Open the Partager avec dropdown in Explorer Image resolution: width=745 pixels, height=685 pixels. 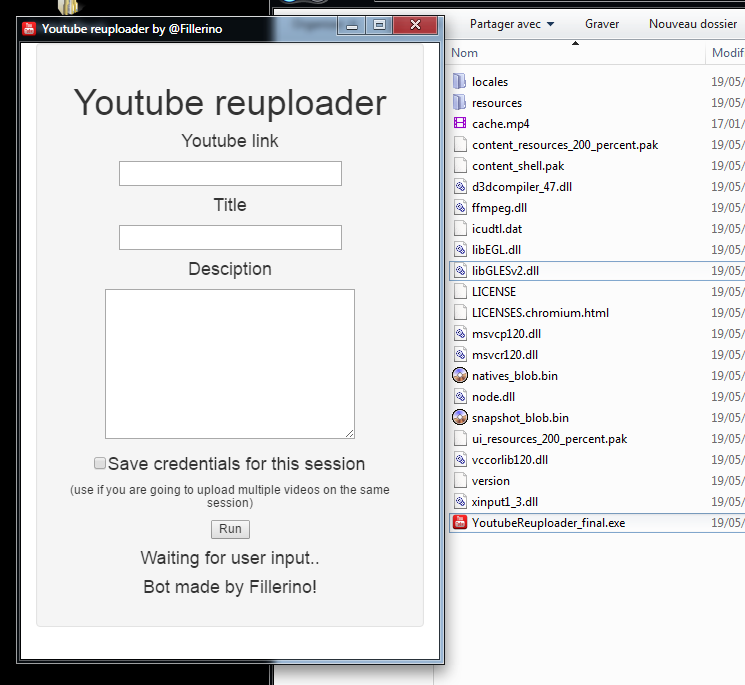512,24
